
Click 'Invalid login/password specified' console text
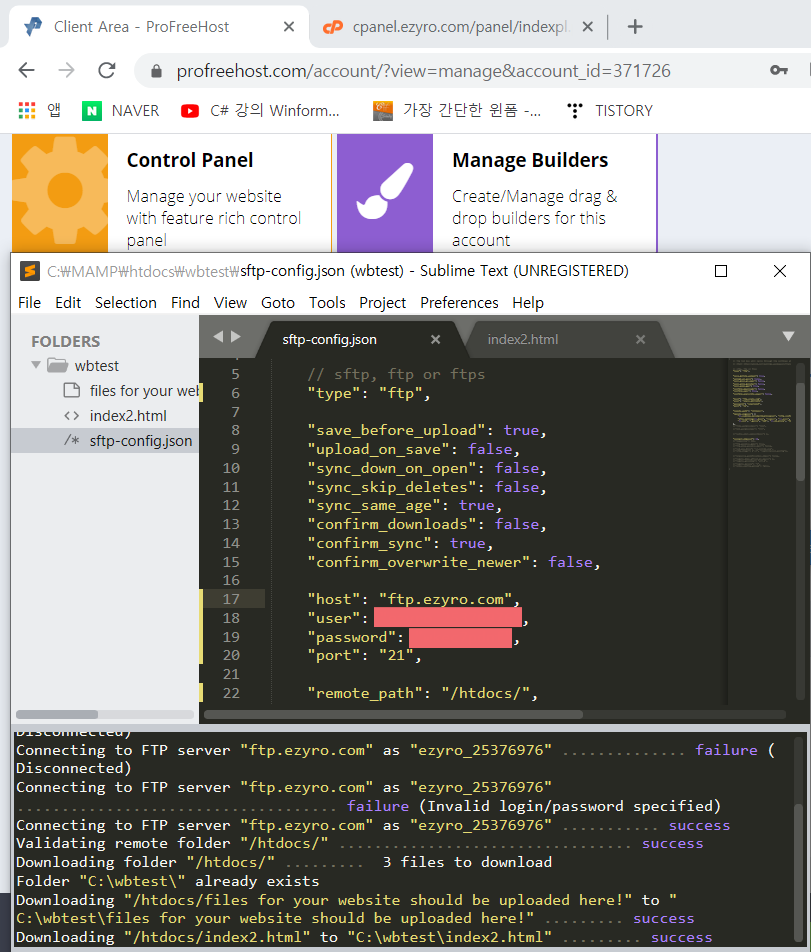click(x=569, y=806)
